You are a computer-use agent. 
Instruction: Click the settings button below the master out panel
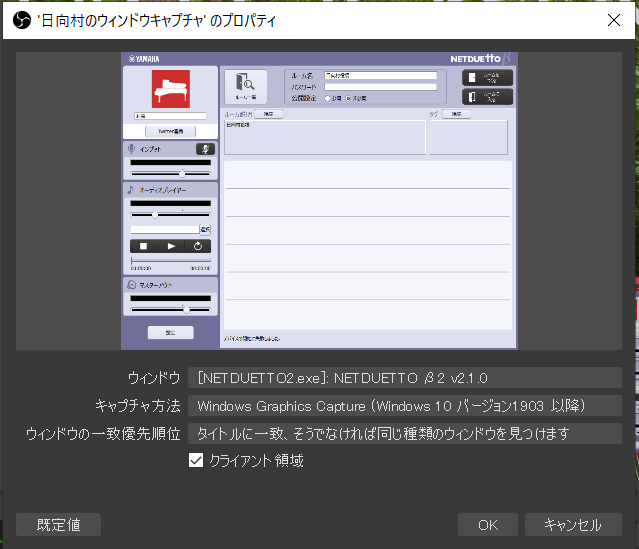pos(170,333)
